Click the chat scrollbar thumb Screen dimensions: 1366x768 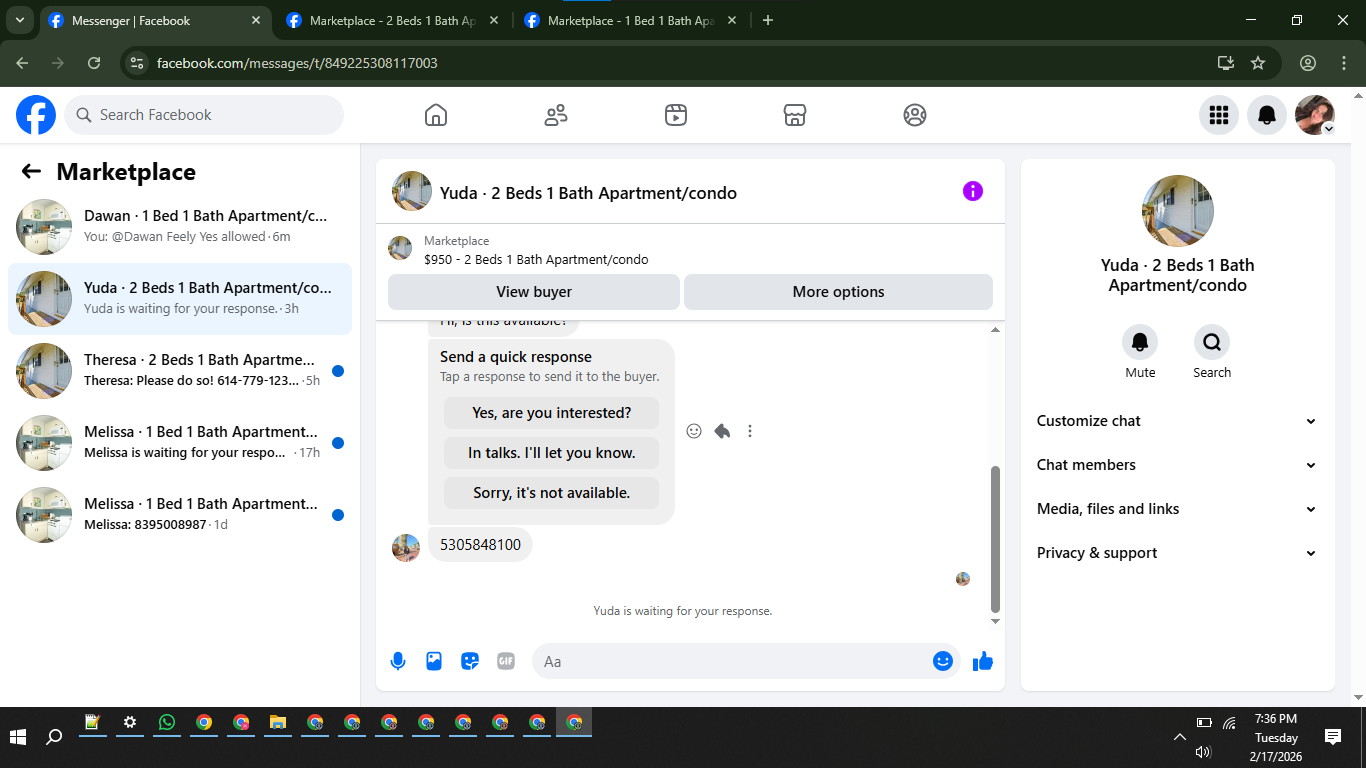[x=995, y=538]
